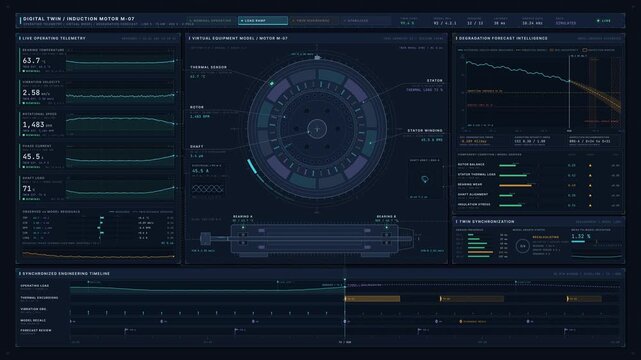Select Bearing B on motor side view
This screenshot has height=360, width=641.
(386, 217)
